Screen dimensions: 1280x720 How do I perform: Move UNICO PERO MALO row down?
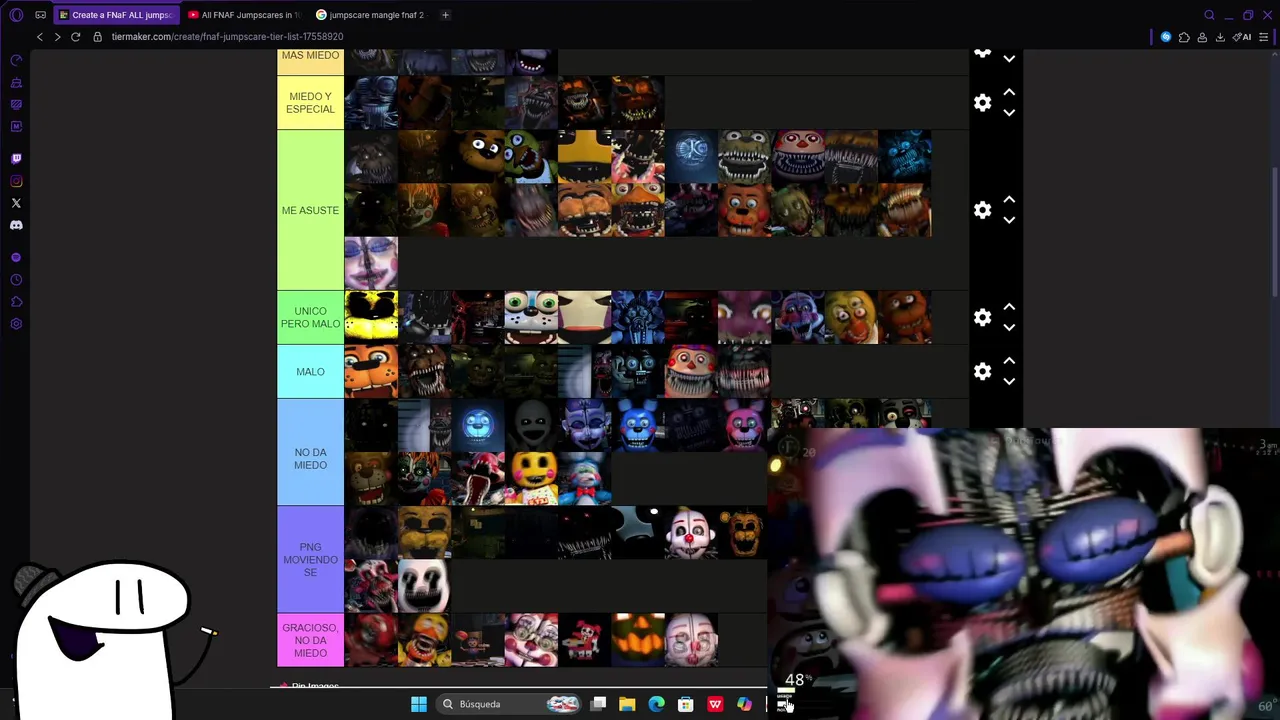(x=1009, y=327)
